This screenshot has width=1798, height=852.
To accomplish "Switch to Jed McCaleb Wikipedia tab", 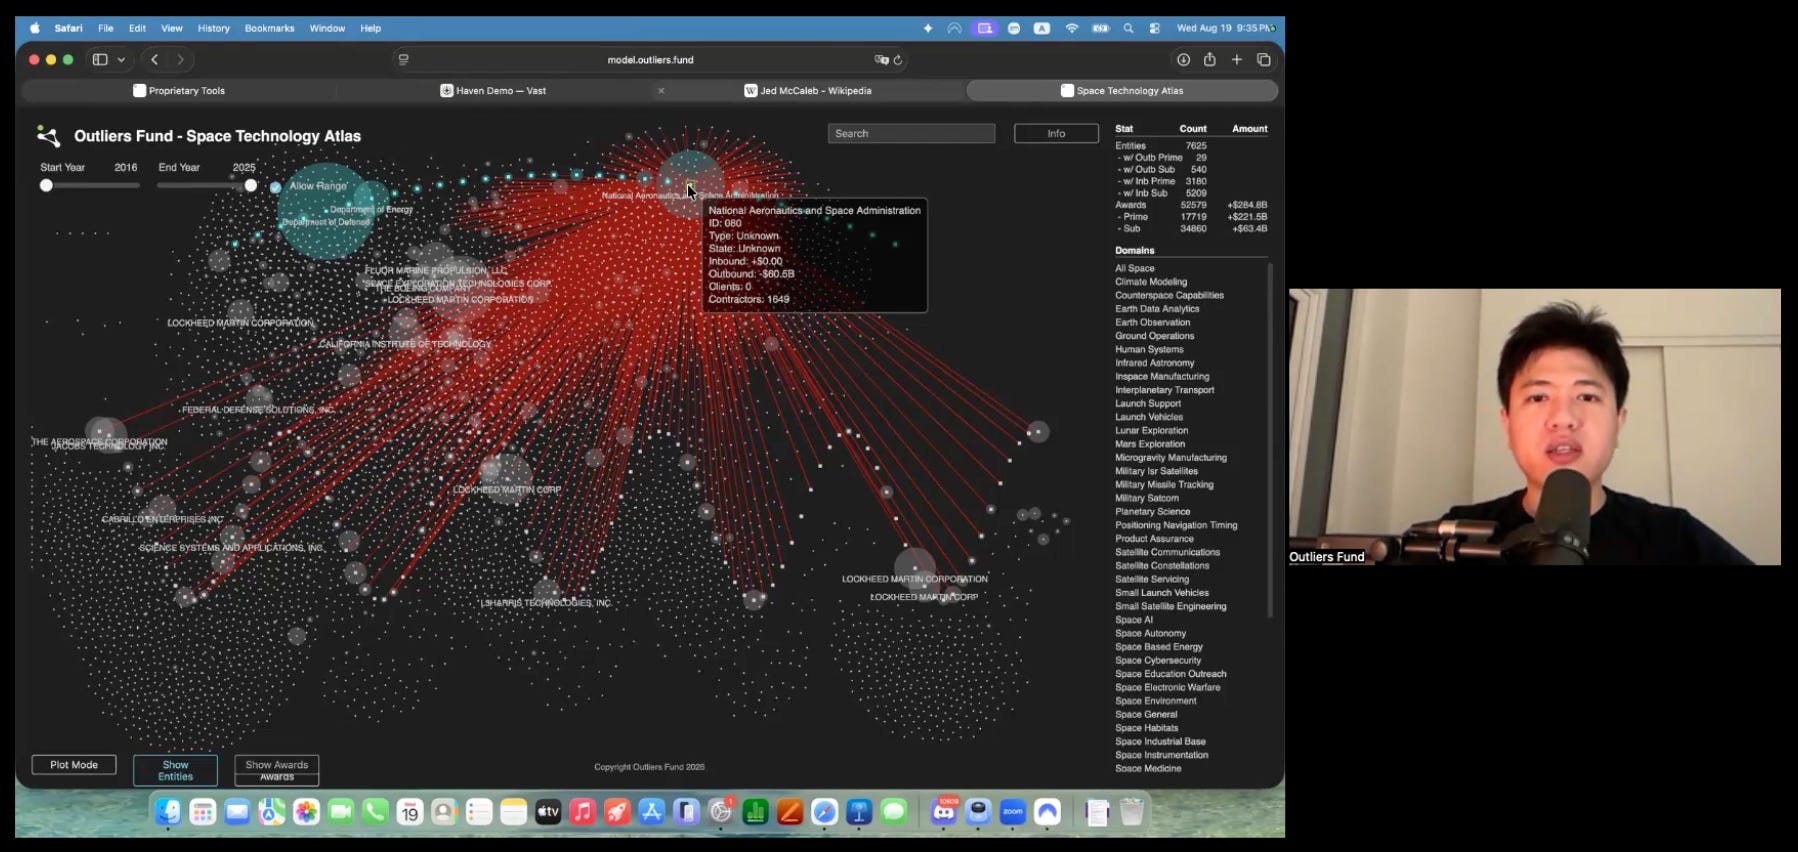I will (x=808, y=91).
